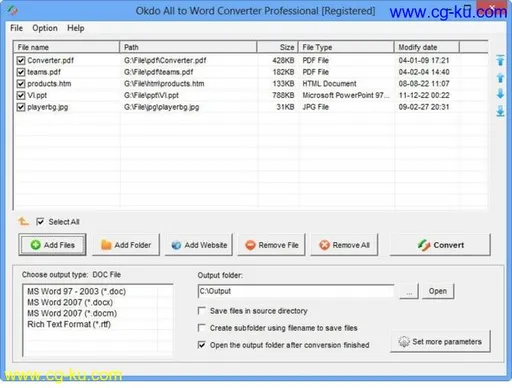Screen dimensions: 512x388
Task: Open the Help menu
Action: coord(76,28)
